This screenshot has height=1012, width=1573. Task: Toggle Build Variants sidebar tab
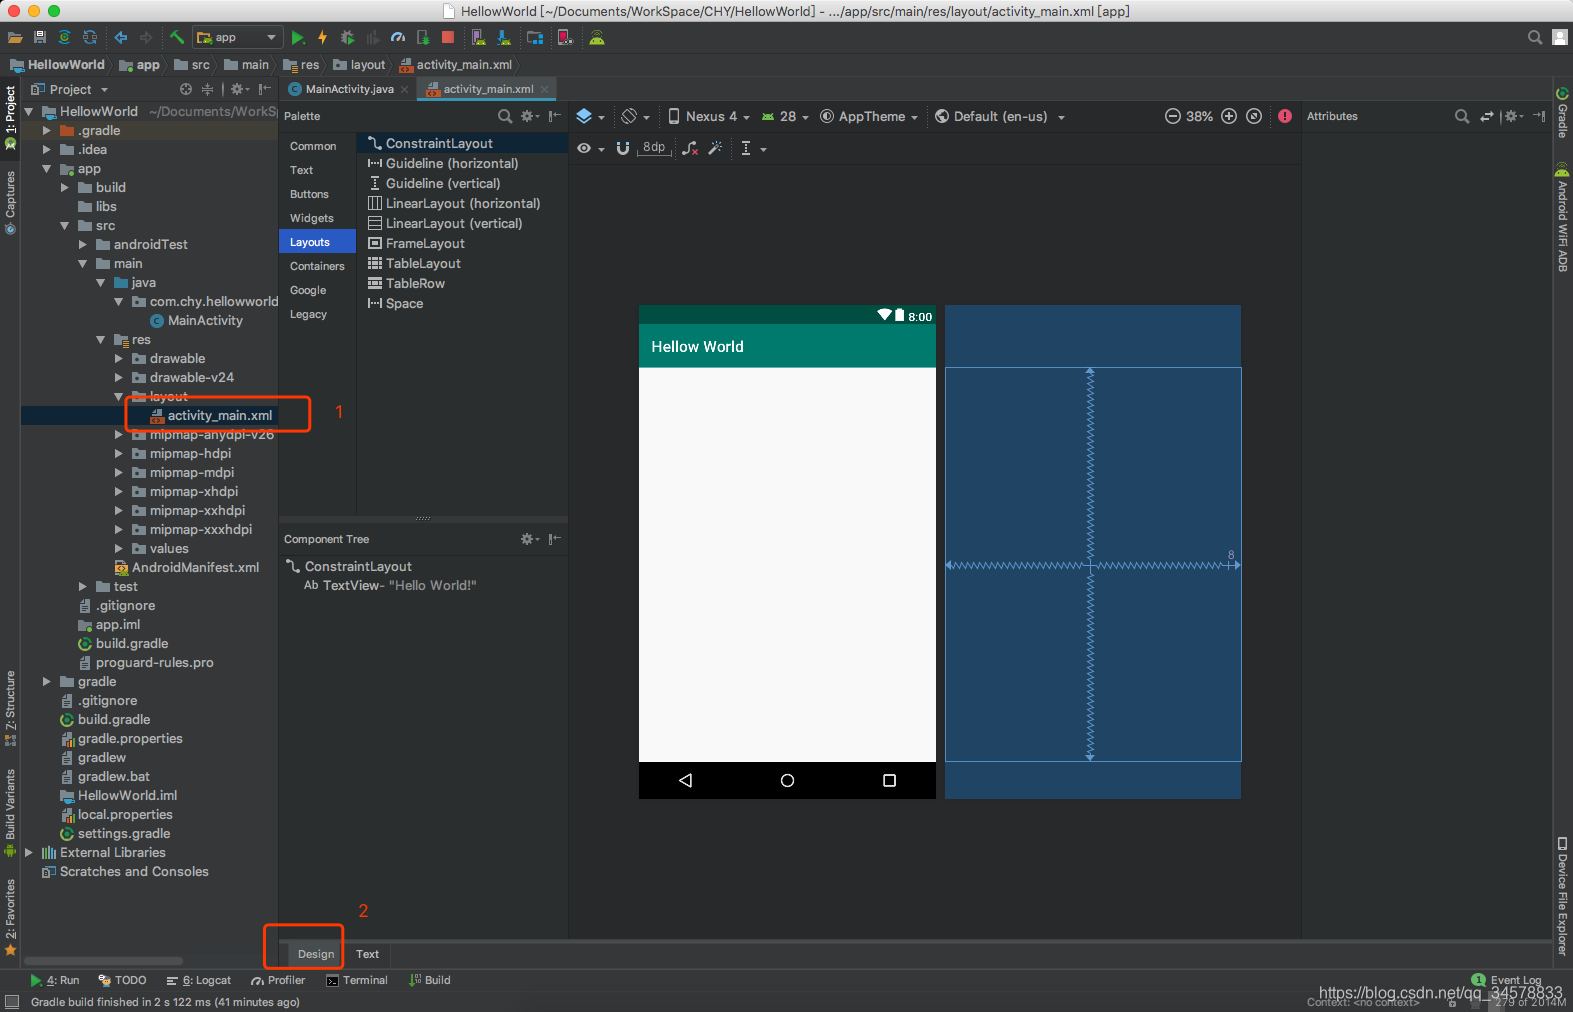tap(10, 812)
